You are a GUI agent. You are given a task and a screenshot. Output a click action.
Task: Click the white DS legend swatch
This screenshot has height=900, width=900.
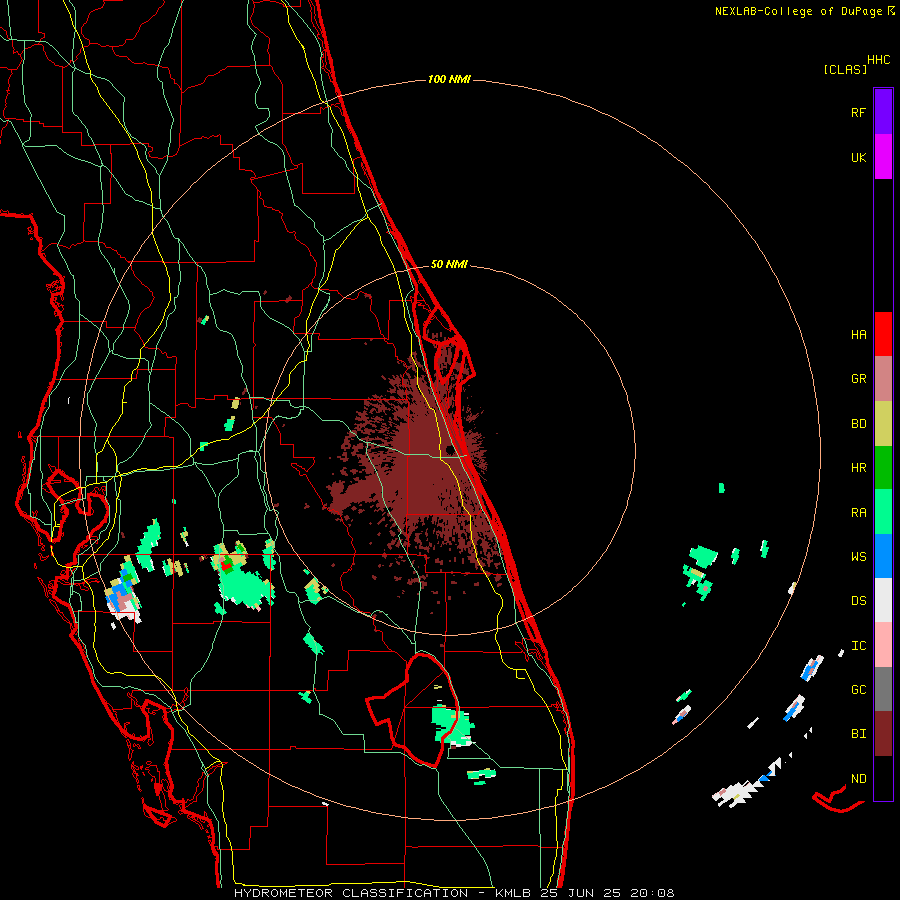click(x=883, y=600)
